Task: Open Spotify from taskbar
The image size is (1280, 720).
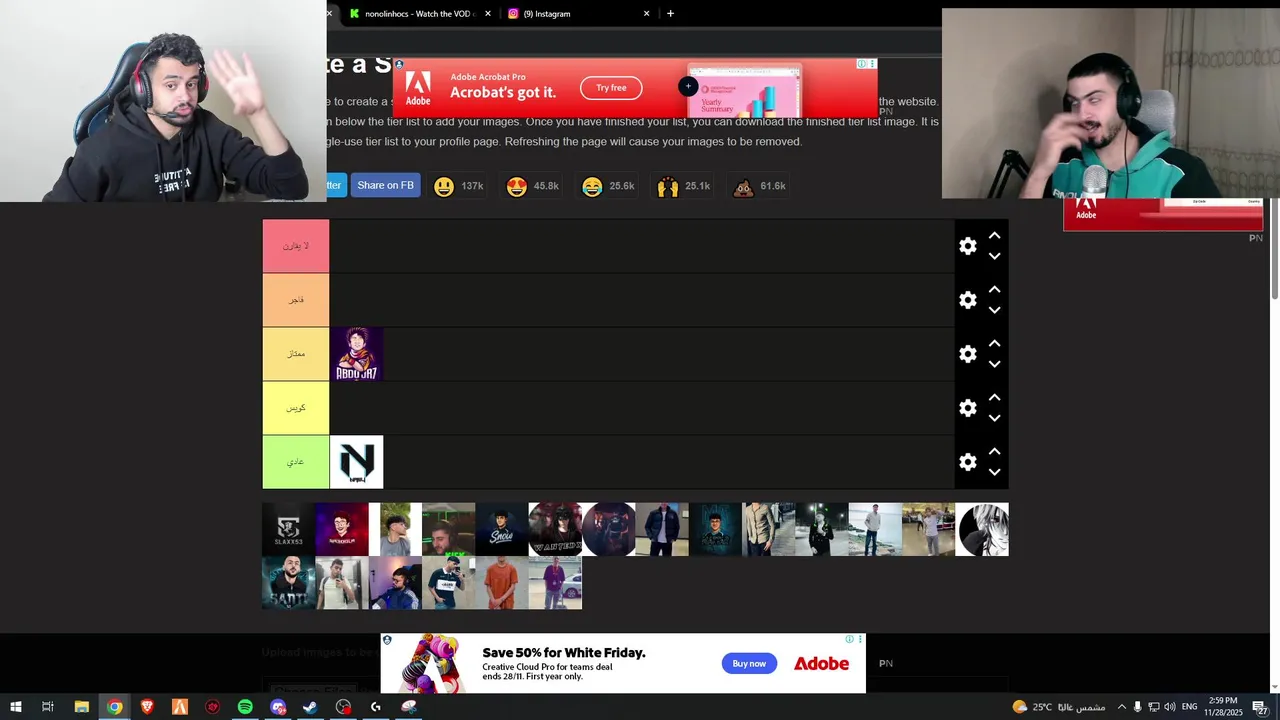Action: 245,707
